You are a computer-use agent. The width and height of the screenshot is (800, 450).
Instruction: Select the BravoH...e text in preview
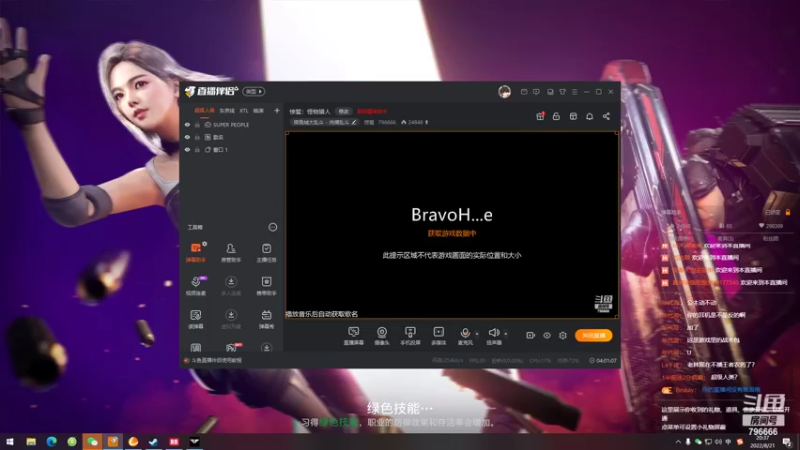click(452, 215)
